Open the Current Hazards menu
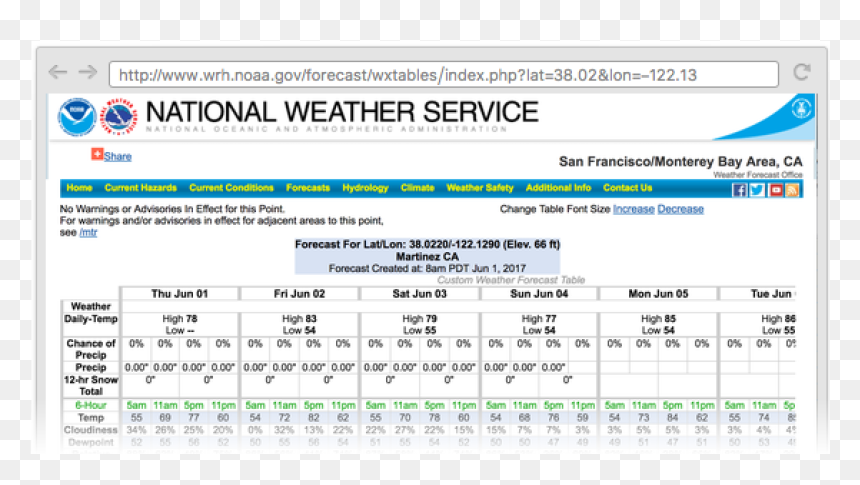860x485 pixels. pyautogui.click(x=140, y=188)
